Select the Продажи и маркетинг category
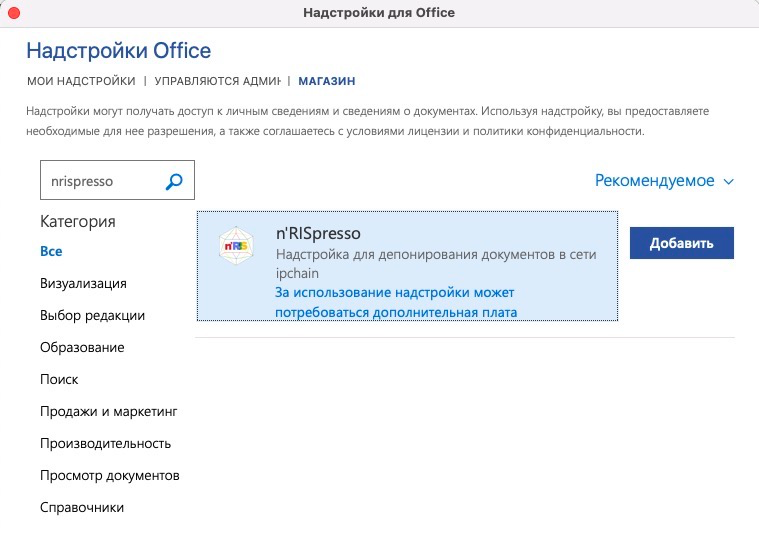Screen dimensions: 759x540 click(x=109, y=411)
